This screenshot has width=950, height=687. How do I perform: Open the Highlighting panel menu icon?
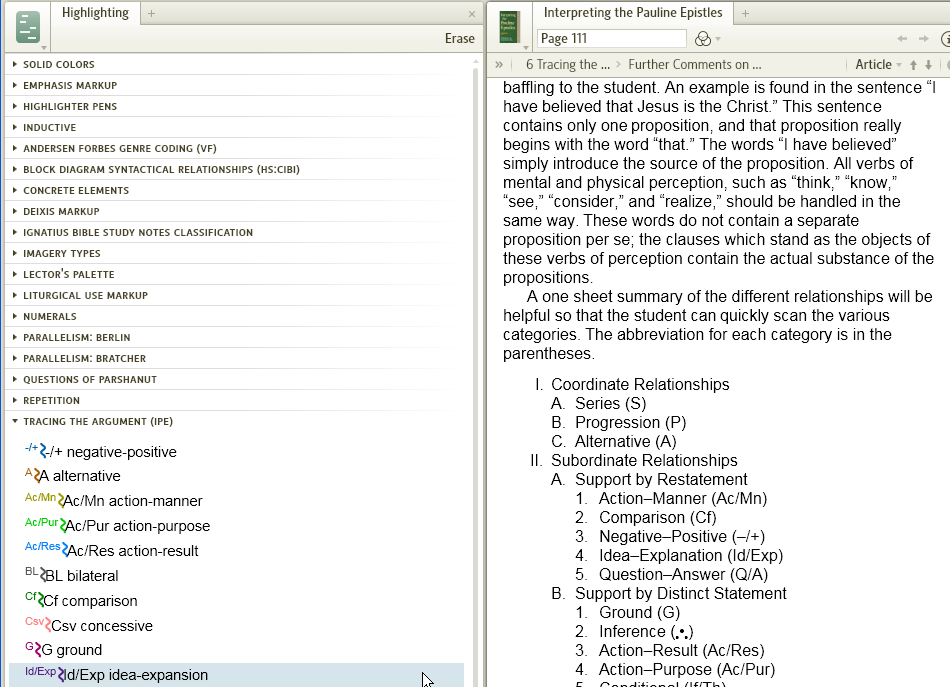pos(28,28)
